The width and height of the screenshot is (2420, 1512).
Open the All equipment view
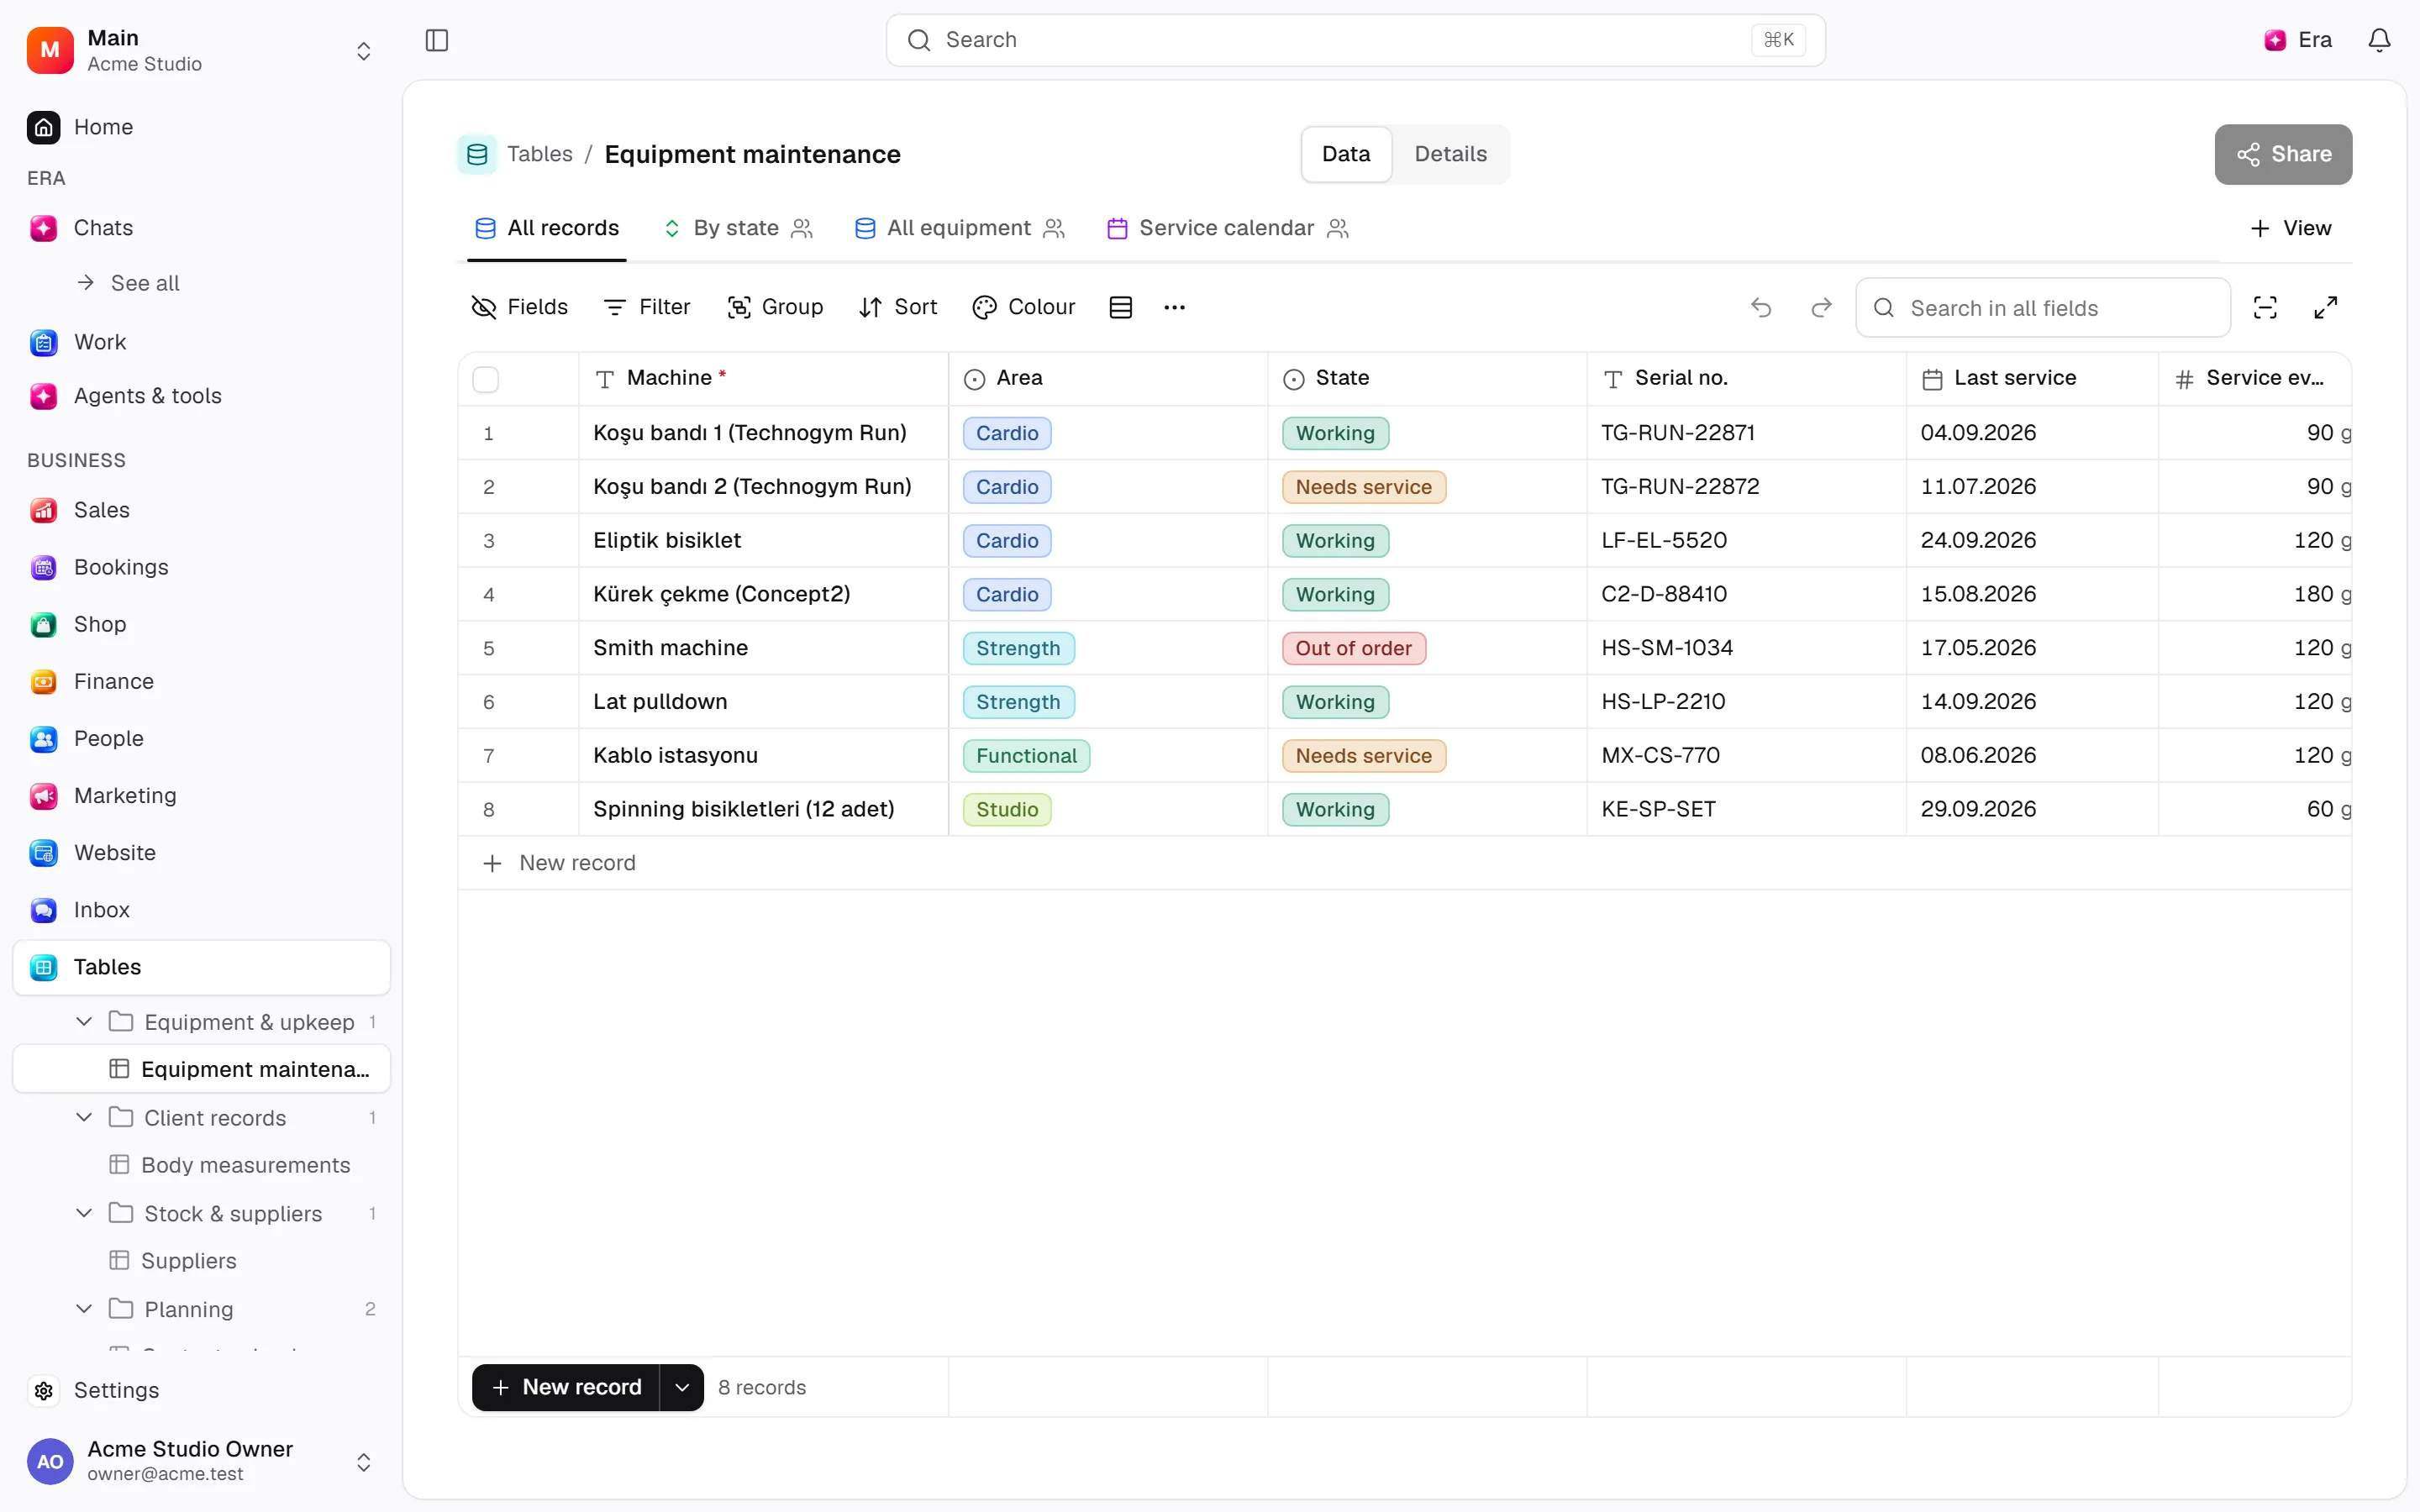click(960, 228)
